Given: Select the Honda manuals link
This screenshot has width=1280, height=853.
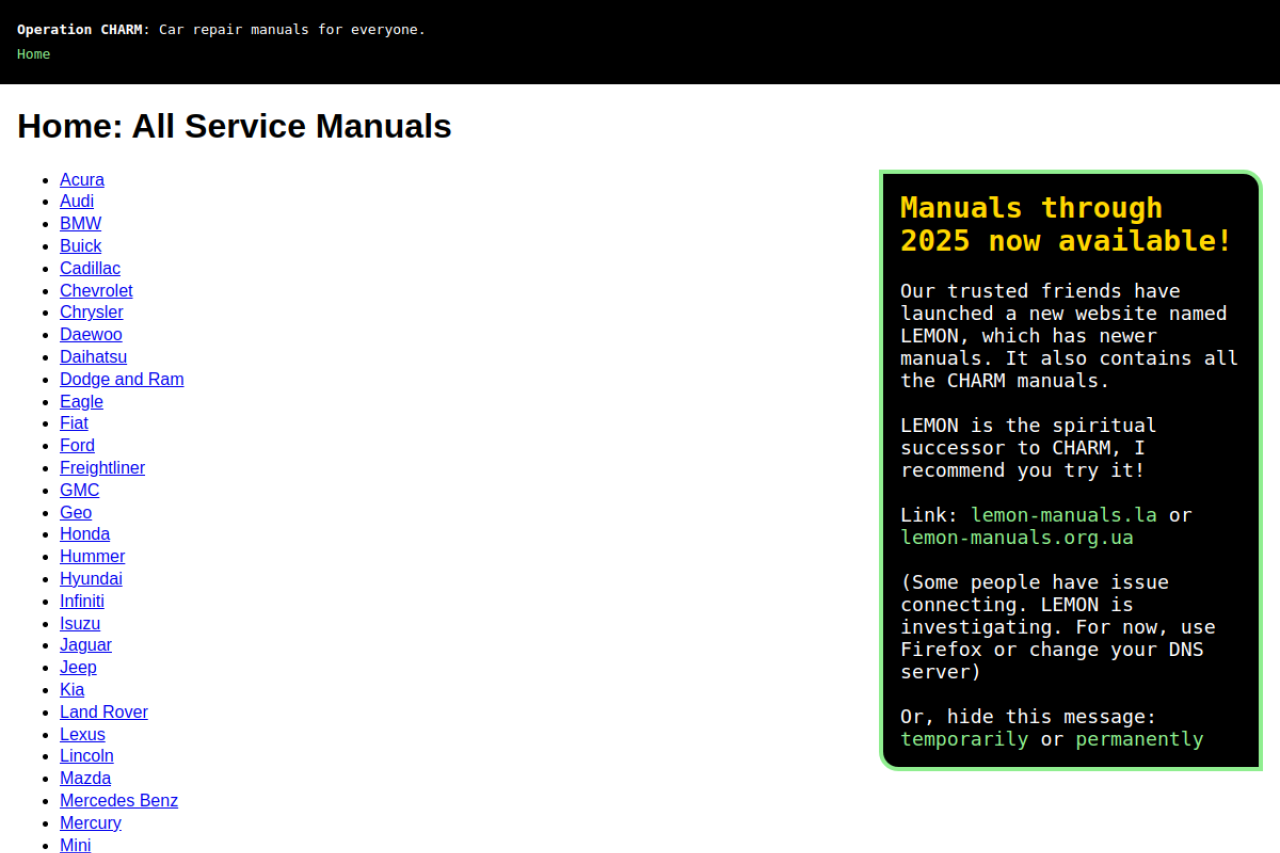Looking at the screenshot, I should pos(85,534).
